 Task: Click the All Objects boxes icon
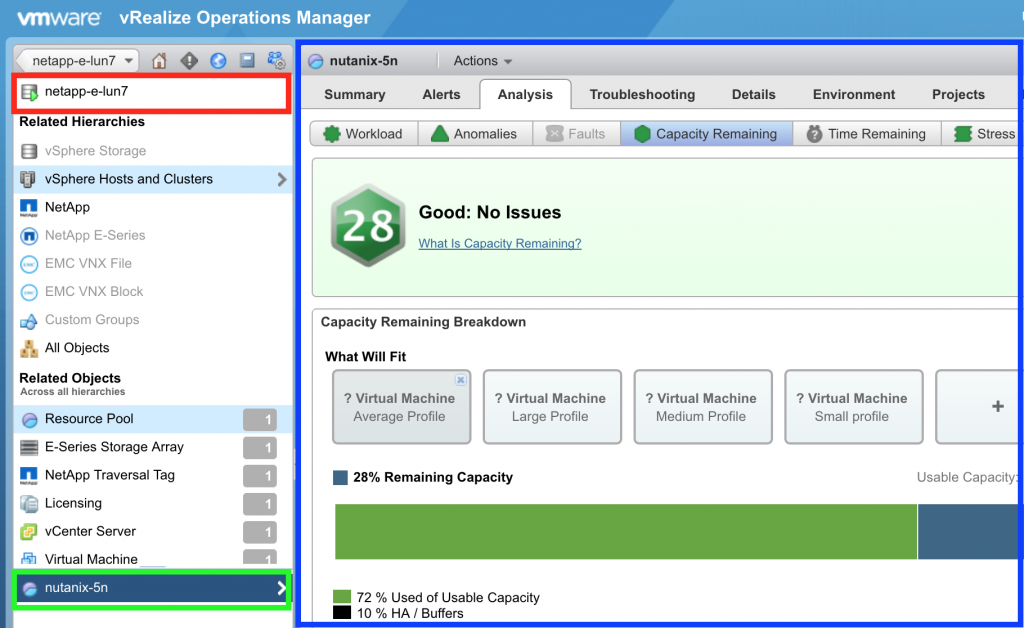[x=29, y=349]
